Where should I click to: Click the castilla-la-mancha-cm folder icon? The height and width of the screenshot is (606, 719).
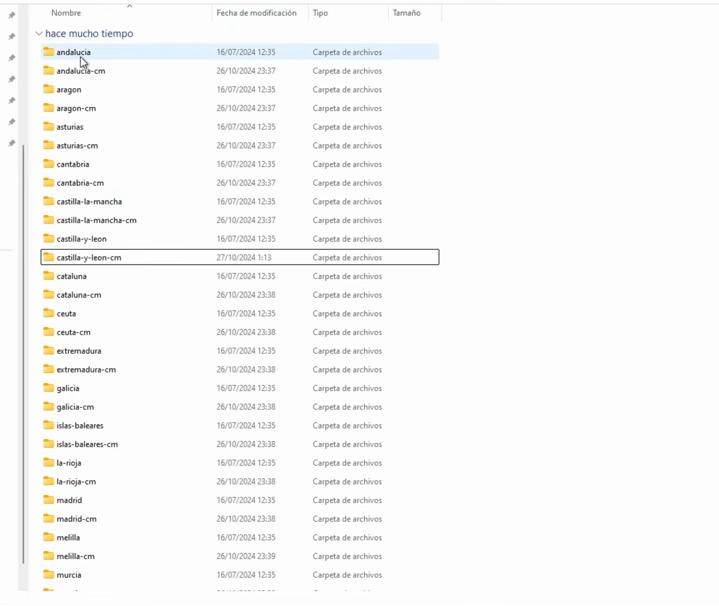(x=49, y=220)
